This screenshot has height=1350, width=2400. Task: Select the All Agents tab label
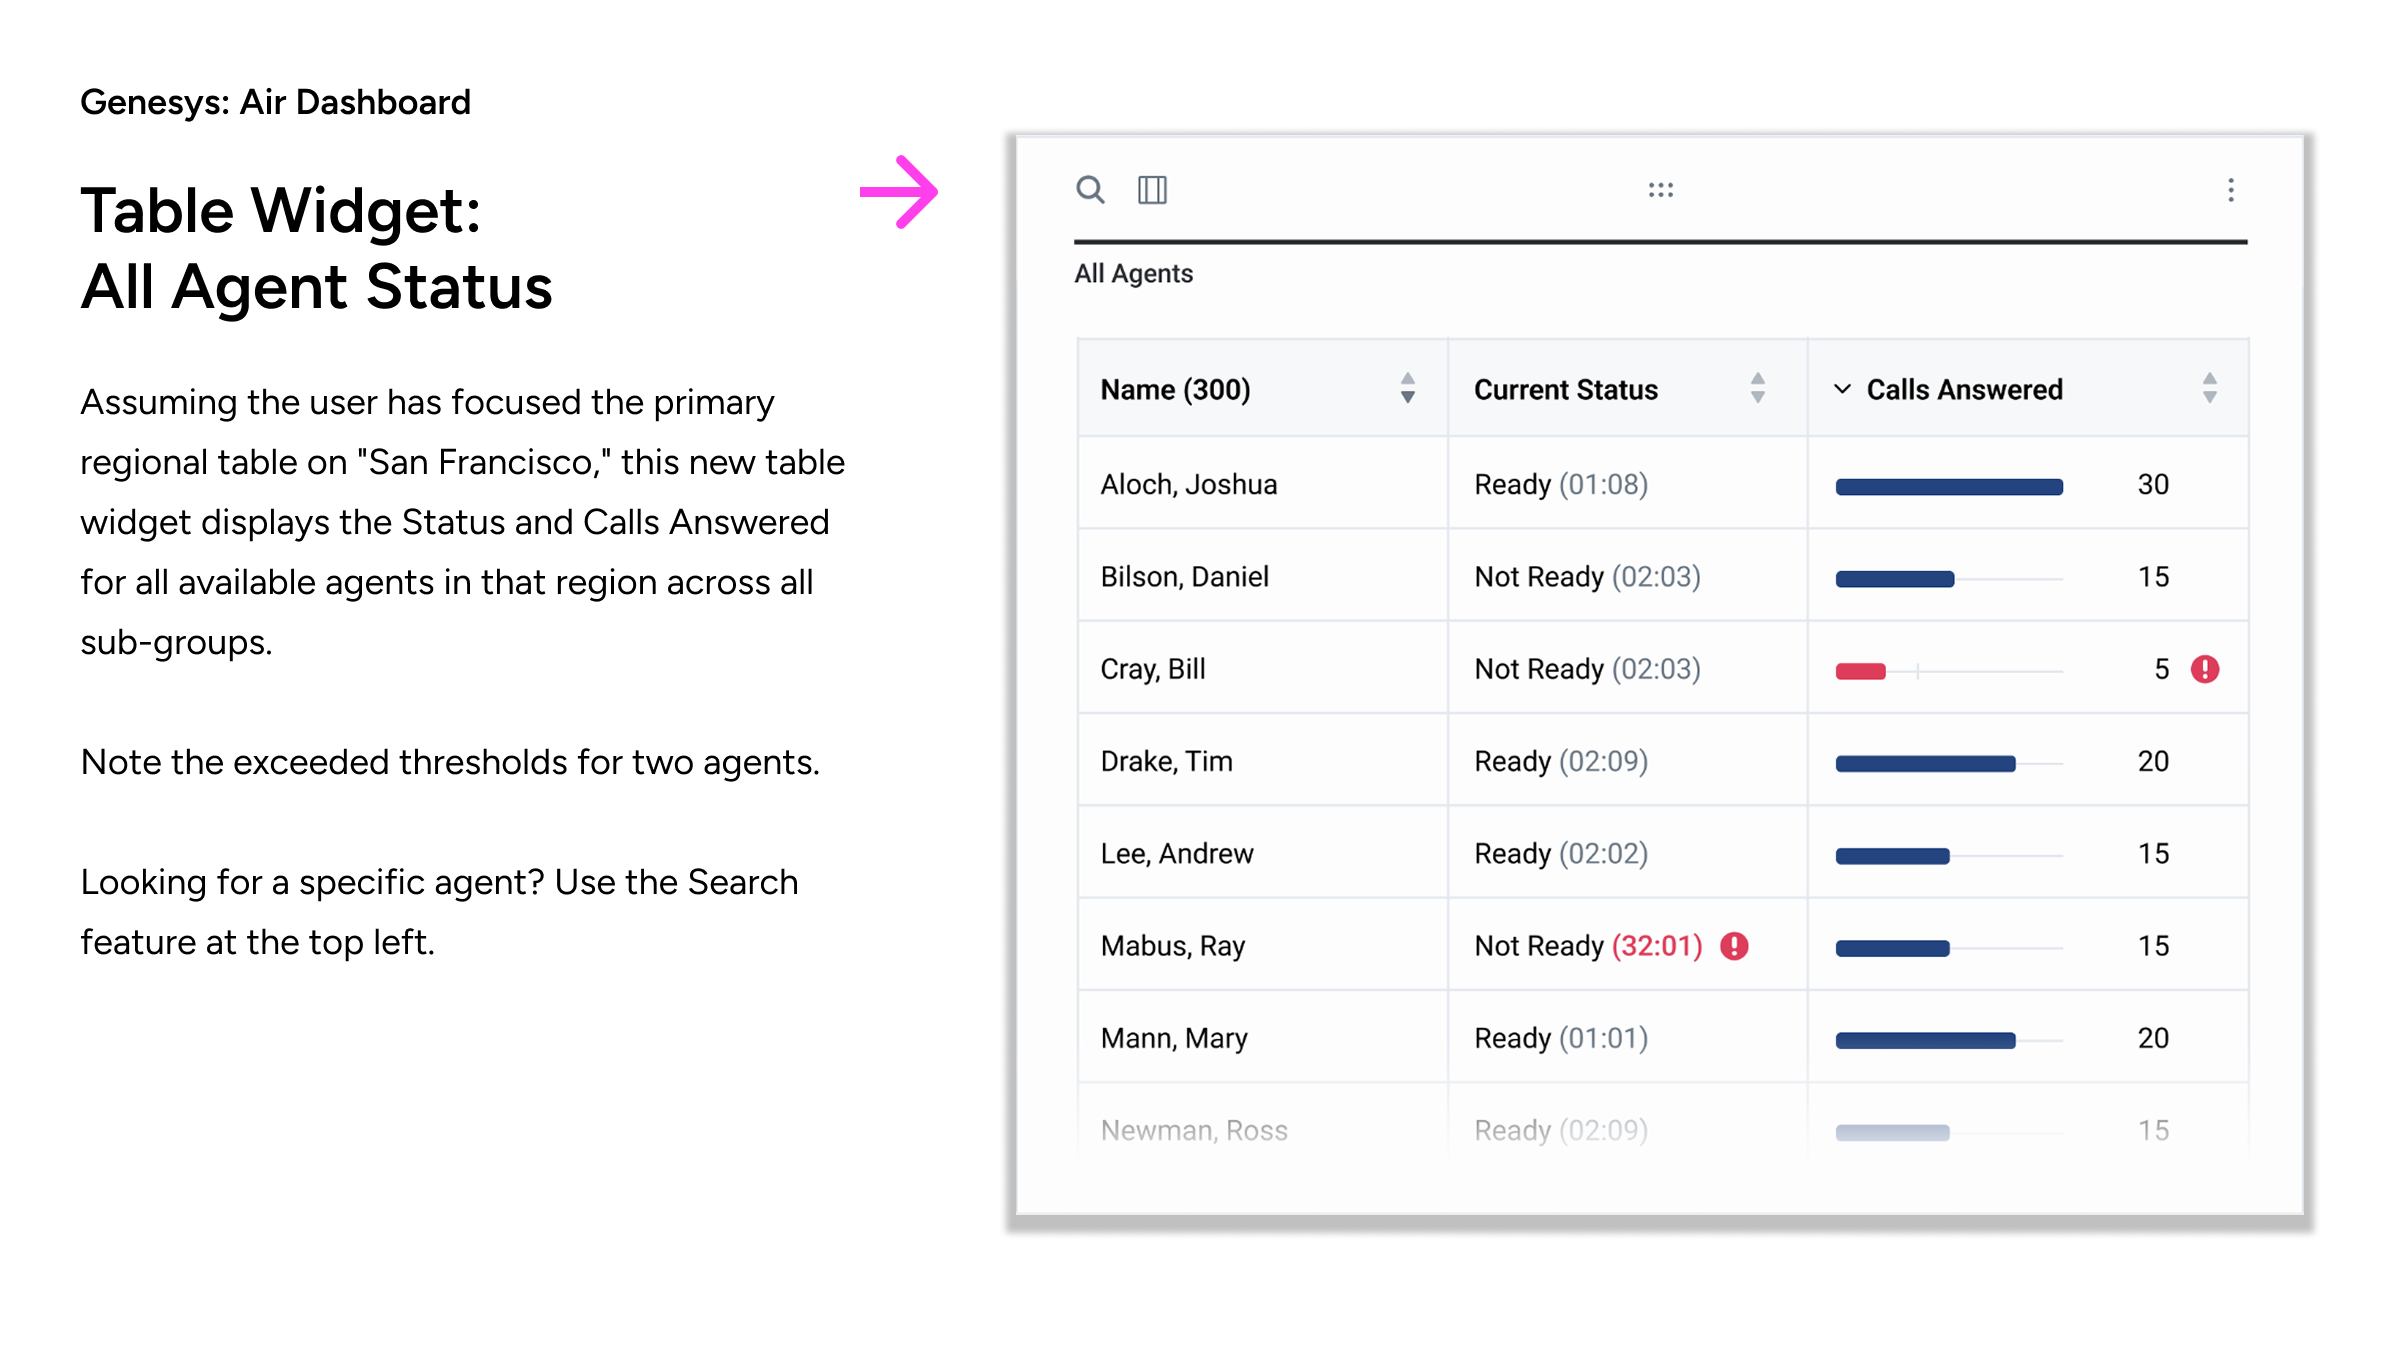click(x=1134, y=273)
